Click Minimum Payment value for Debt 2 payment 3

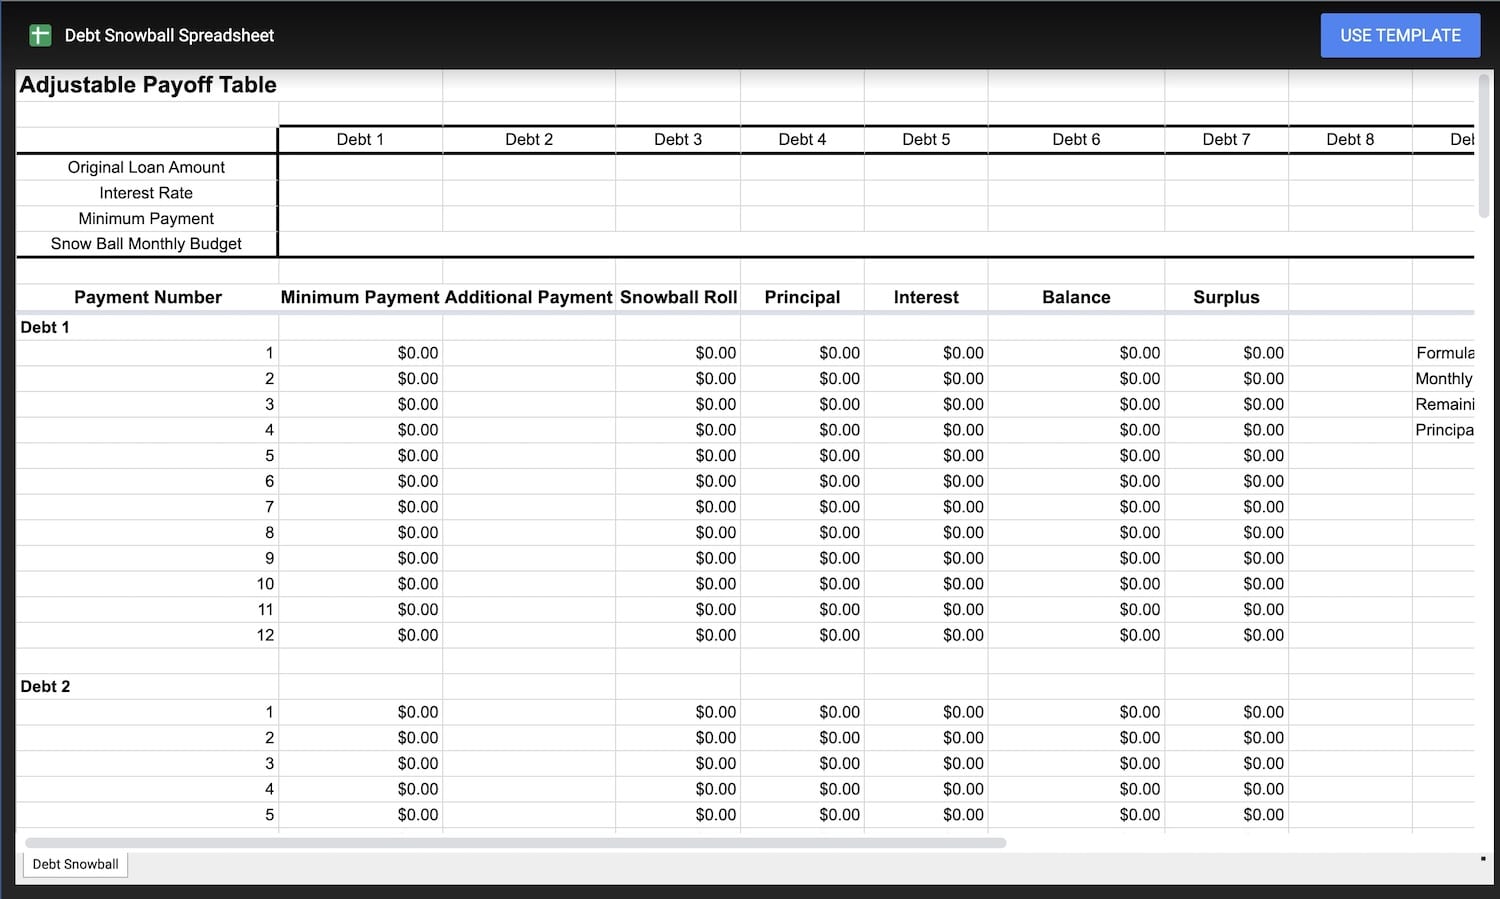(417, 763)
